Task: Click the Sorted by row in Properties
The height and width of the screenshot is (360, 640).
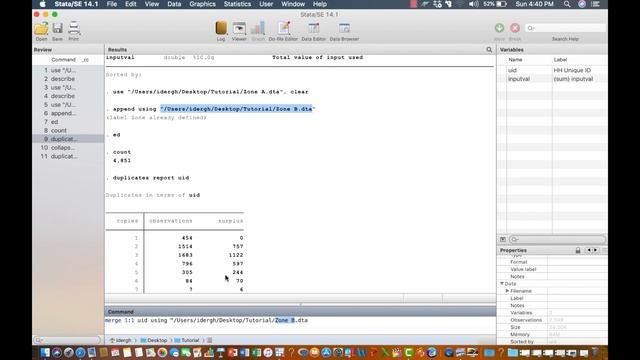Action: [x=552, y=342]
